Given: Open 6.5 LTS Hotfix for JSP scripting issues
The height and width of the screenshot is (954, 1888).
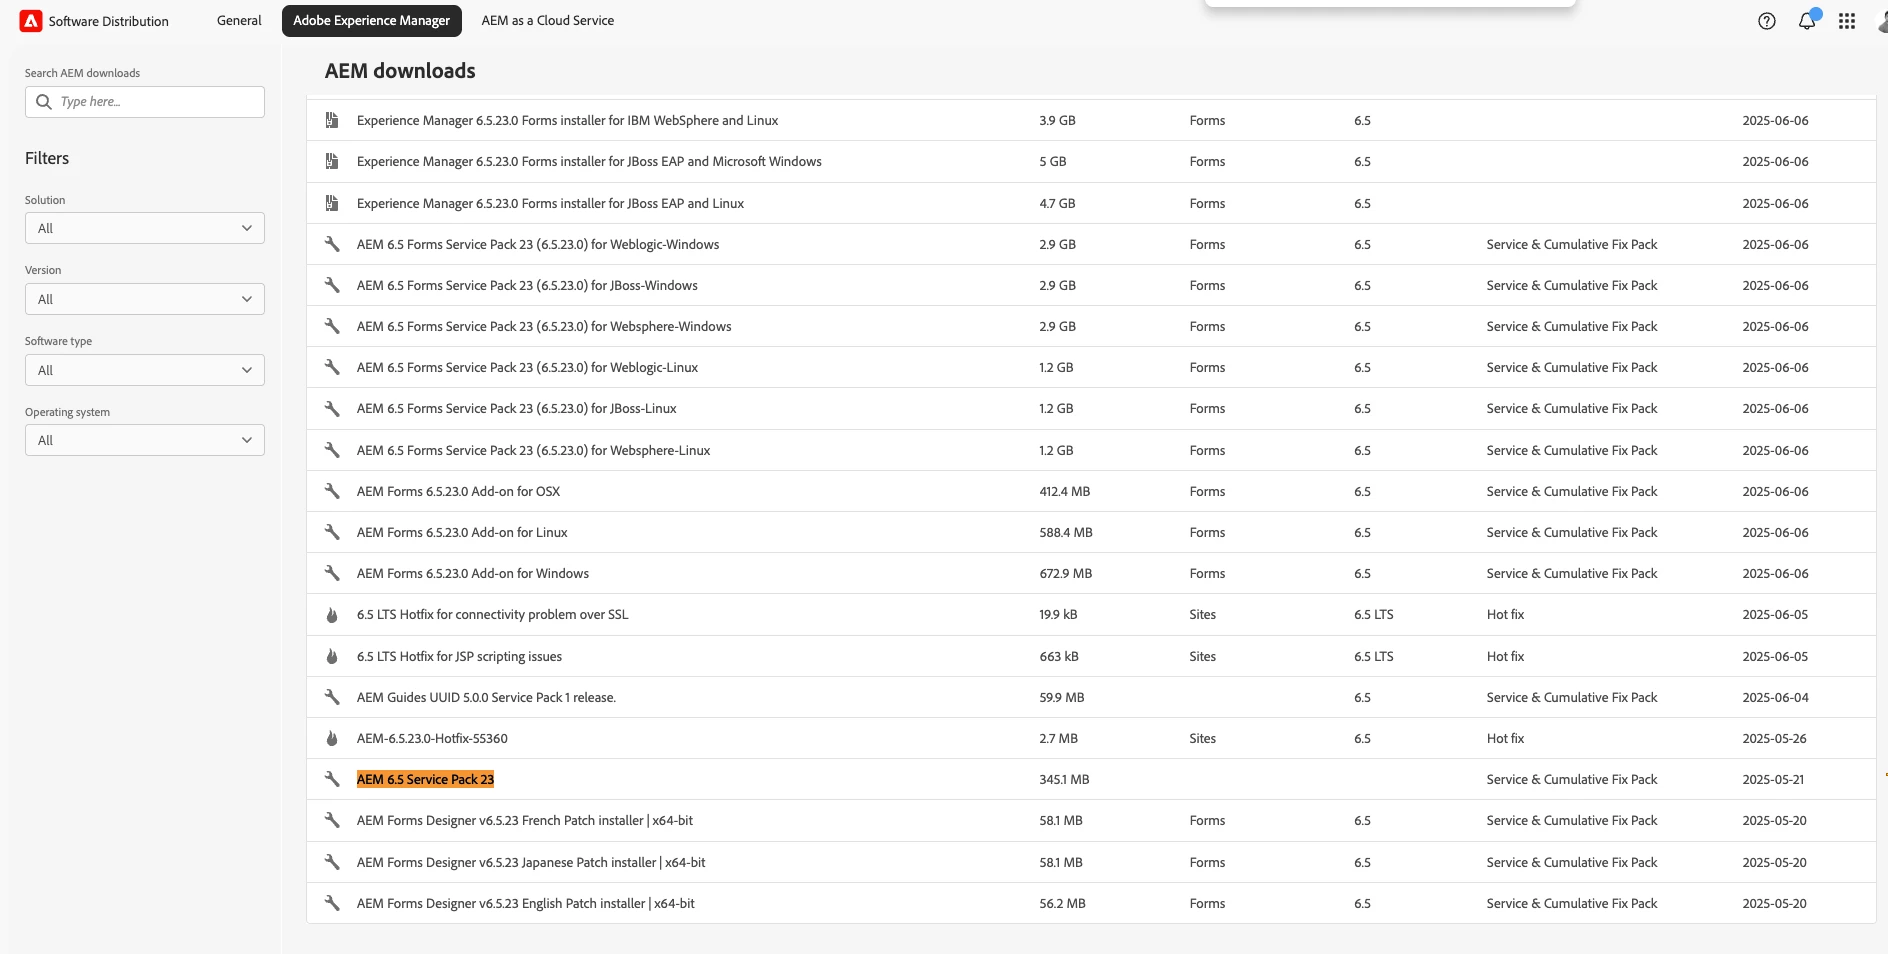Looking at the screenshot, I should pos(459,656).
